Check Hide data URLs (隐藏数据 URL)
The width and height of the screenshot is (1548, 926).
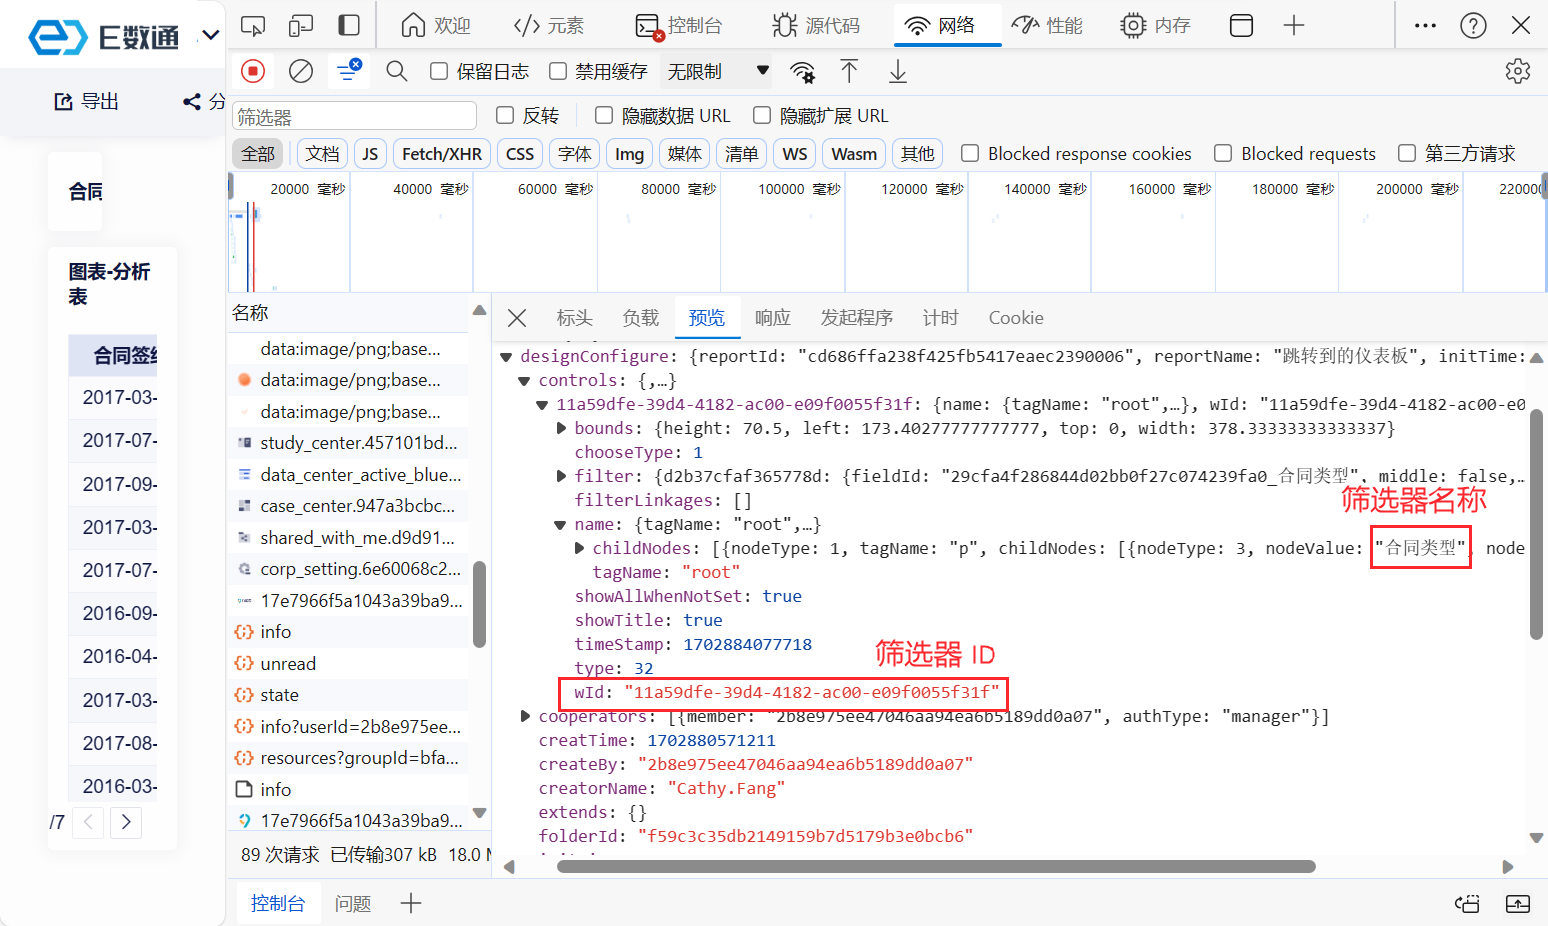[604, 115]
